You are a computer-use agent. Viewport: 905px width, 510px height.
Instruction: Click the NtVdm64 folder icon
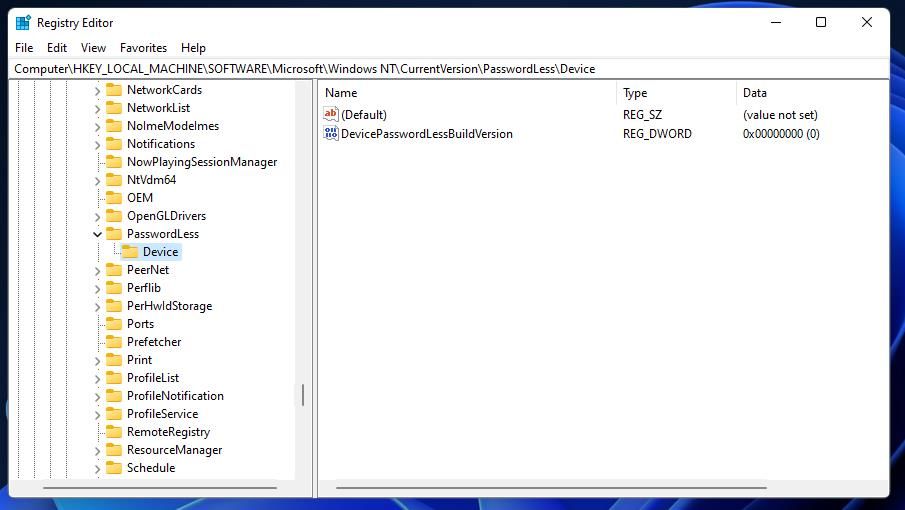114,179
